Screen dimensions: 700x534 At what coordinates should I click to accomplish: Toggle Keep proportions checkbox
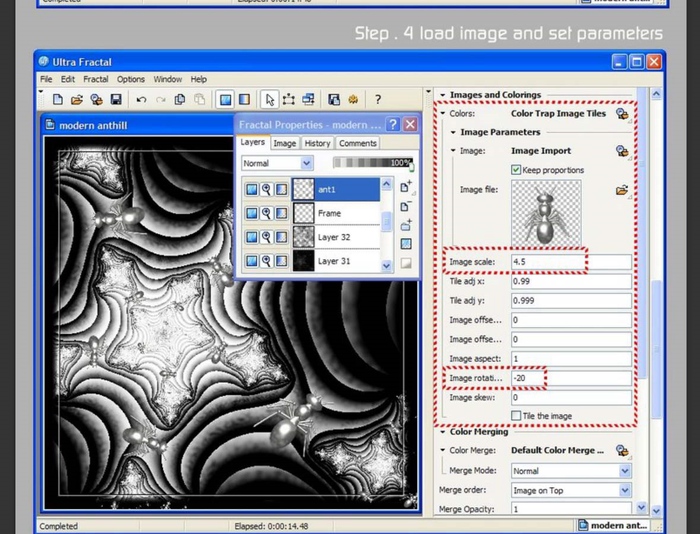516,170
